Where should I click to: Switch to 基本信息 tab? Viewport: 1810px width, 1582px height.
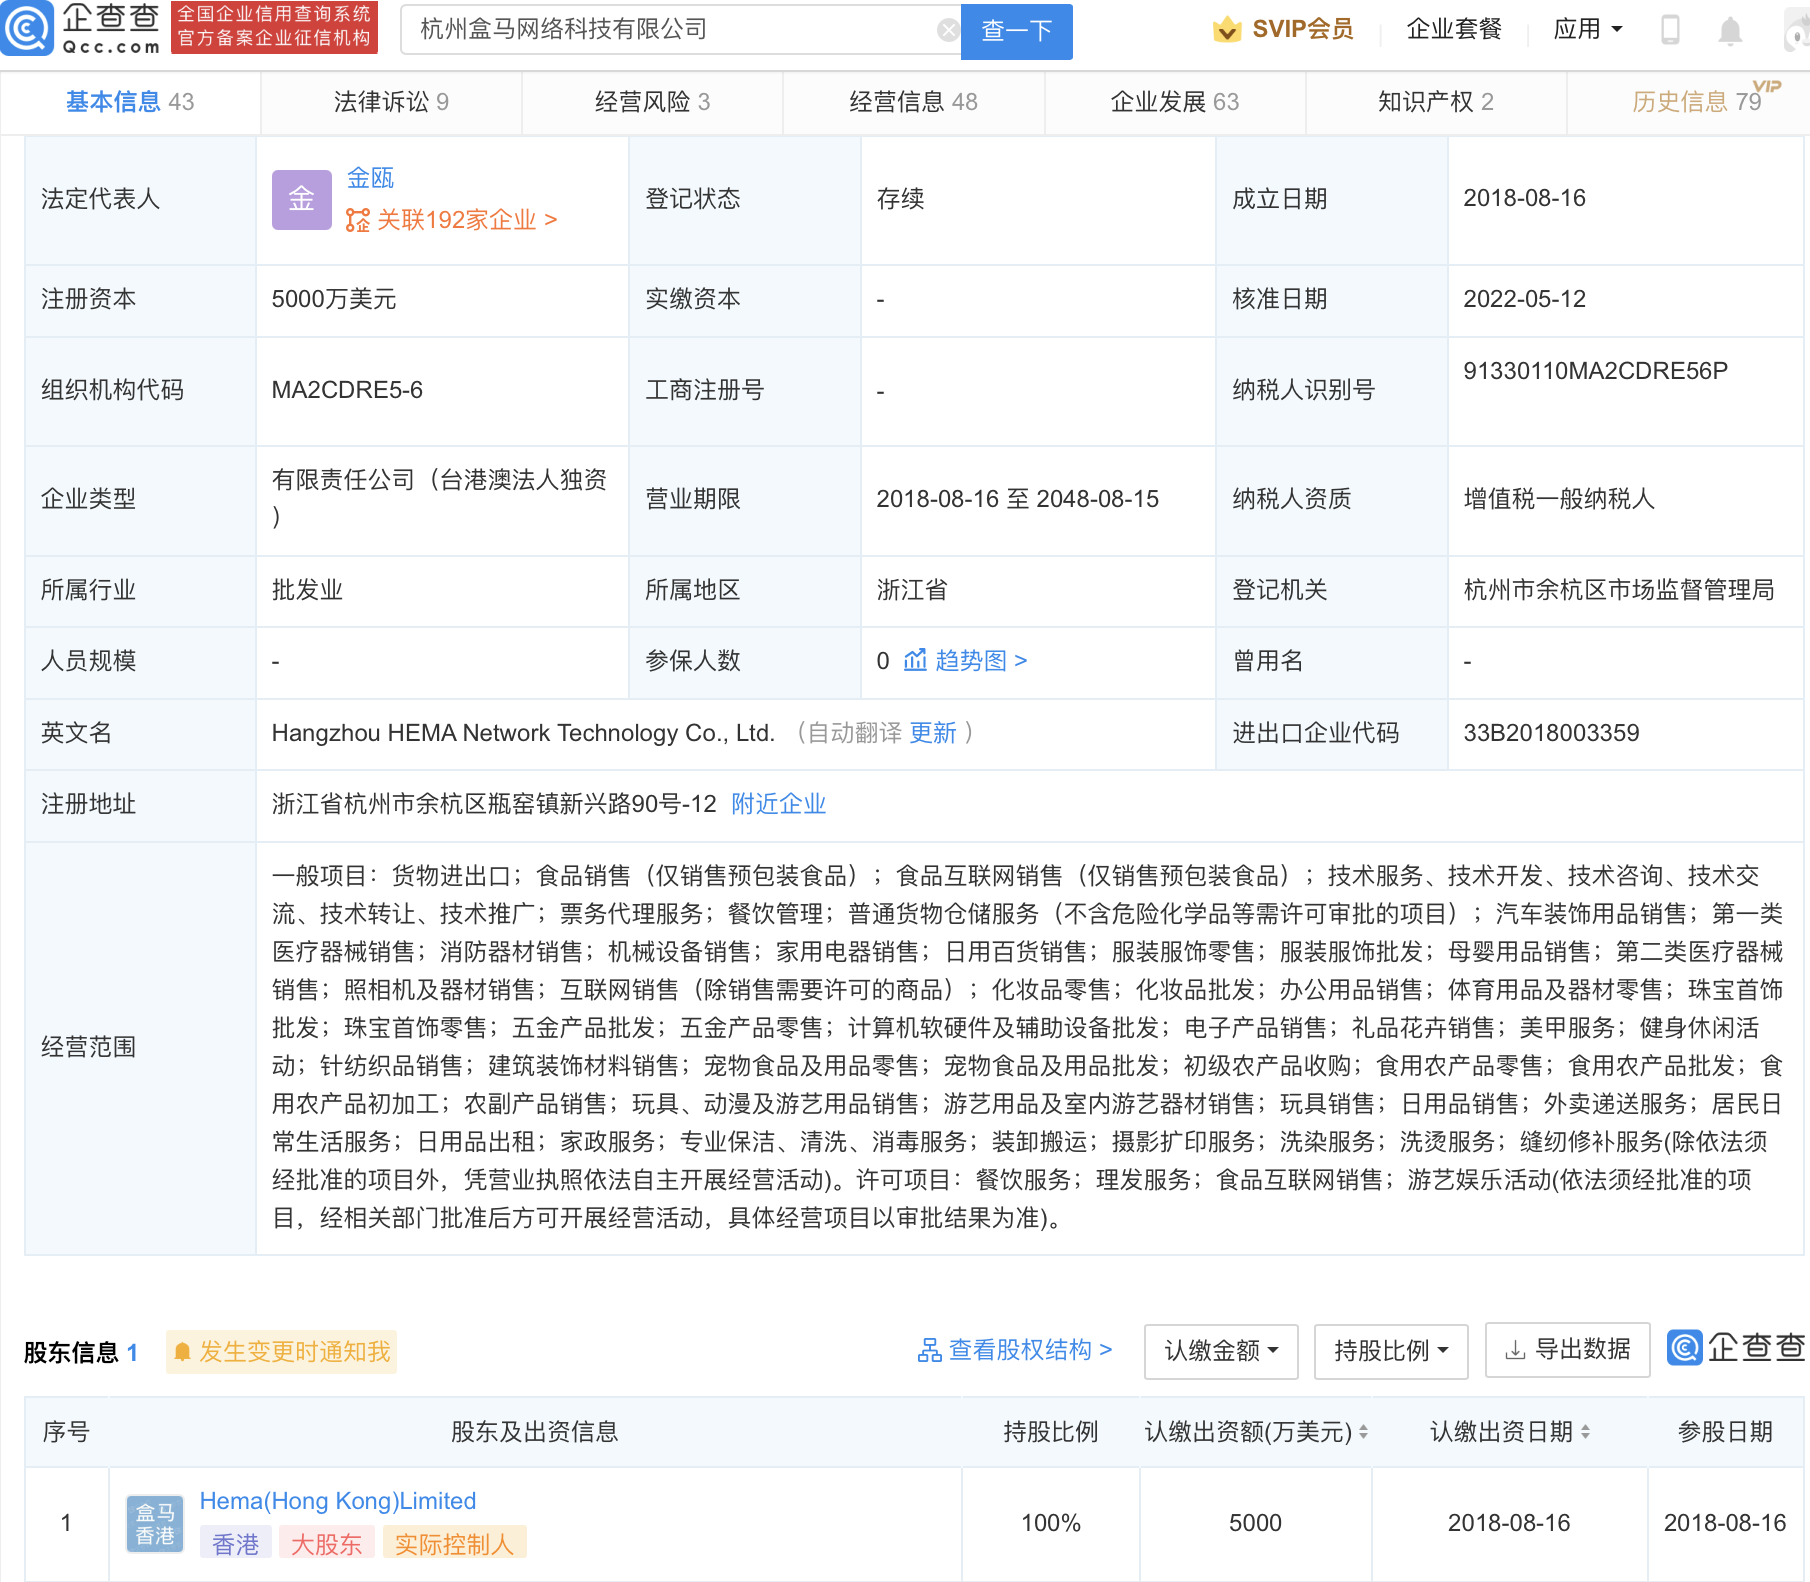130,102
